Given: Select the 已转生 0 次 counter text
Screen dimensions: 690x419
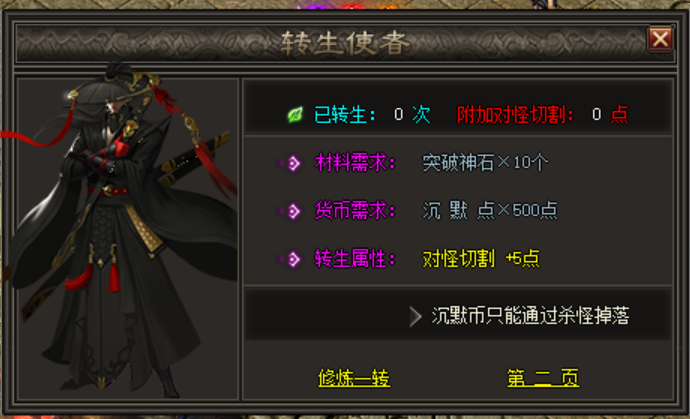Looking at the screenshot, I should [372, 115].
